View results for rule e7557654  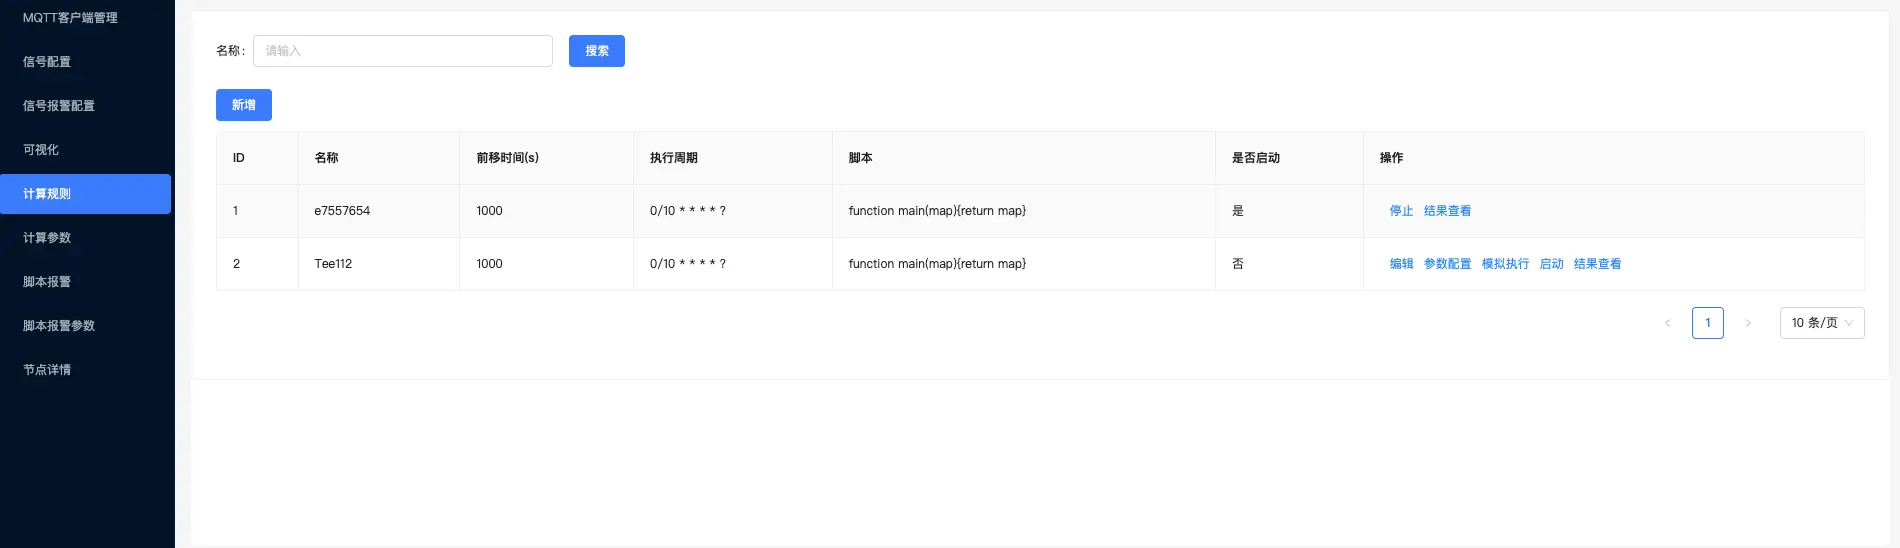1447,211
